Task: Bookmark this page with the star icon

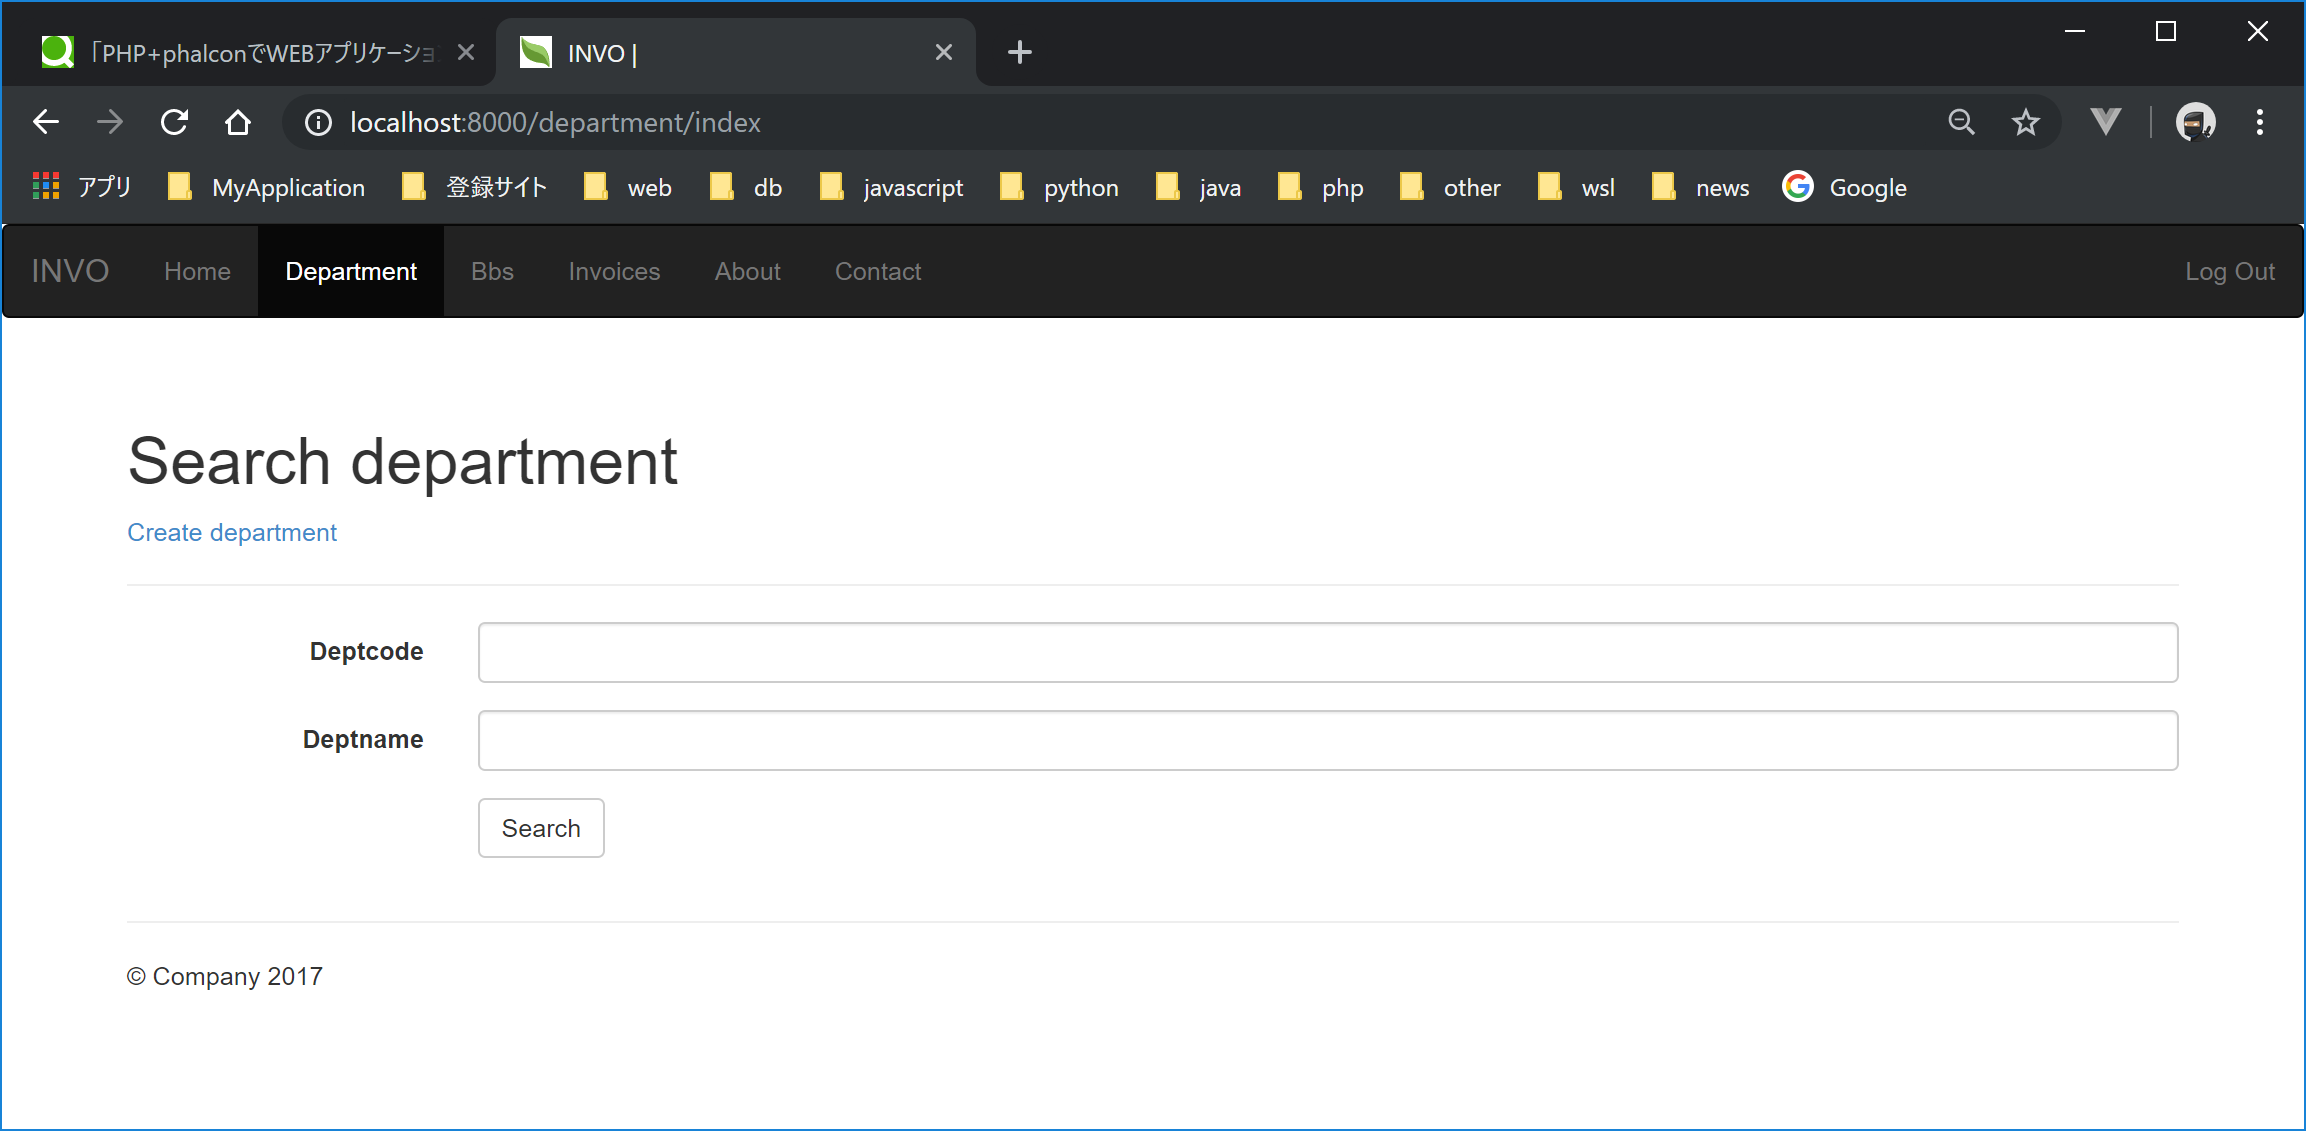Action: point(2025,122)
